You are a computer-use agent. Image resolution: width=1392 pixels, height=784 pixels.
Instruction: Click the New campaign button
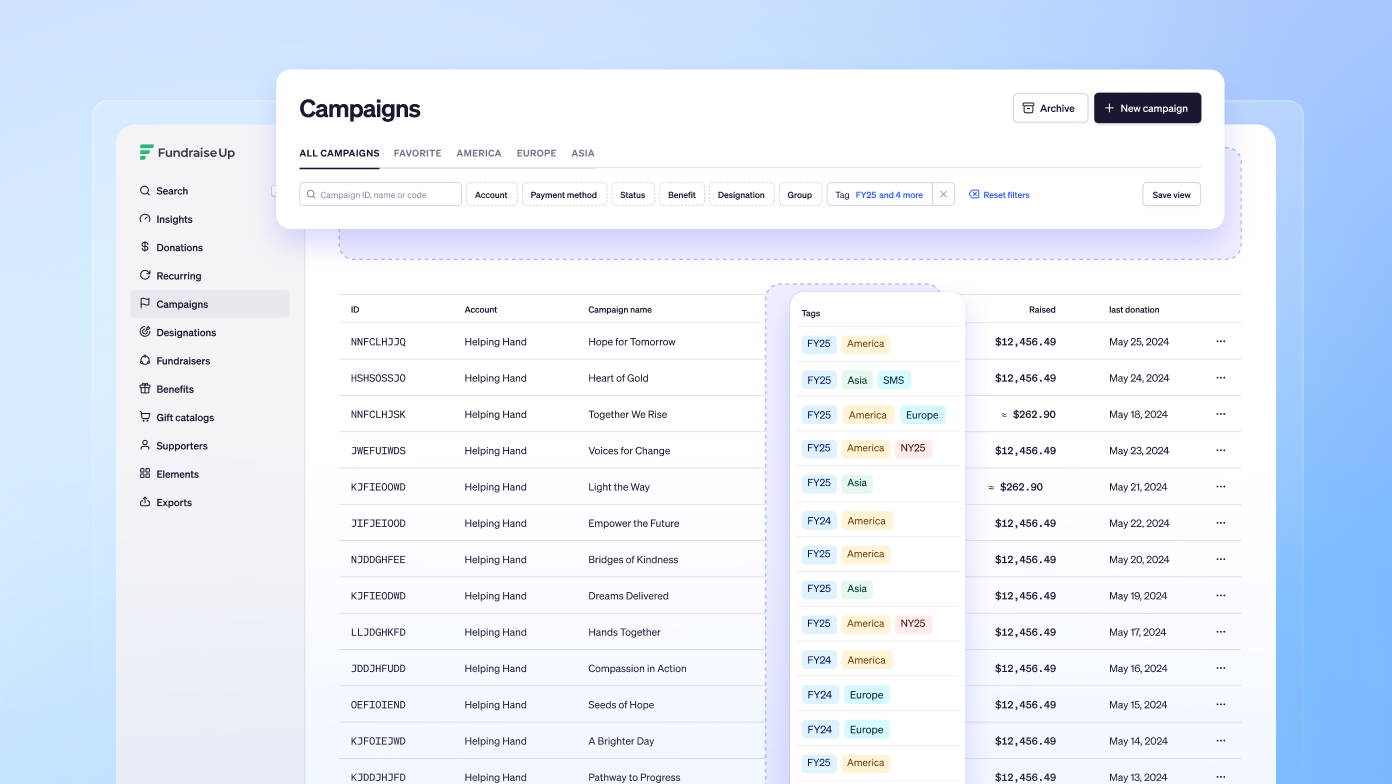tap(1147, 108)
